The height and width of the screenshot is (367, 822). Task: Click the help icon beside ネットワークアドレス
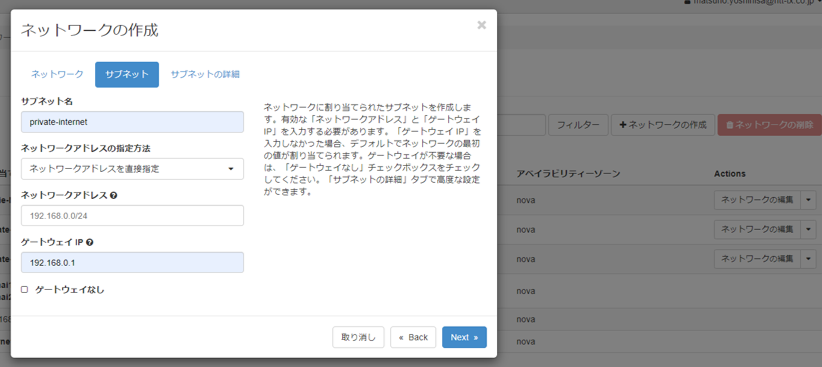click(114, 195)
